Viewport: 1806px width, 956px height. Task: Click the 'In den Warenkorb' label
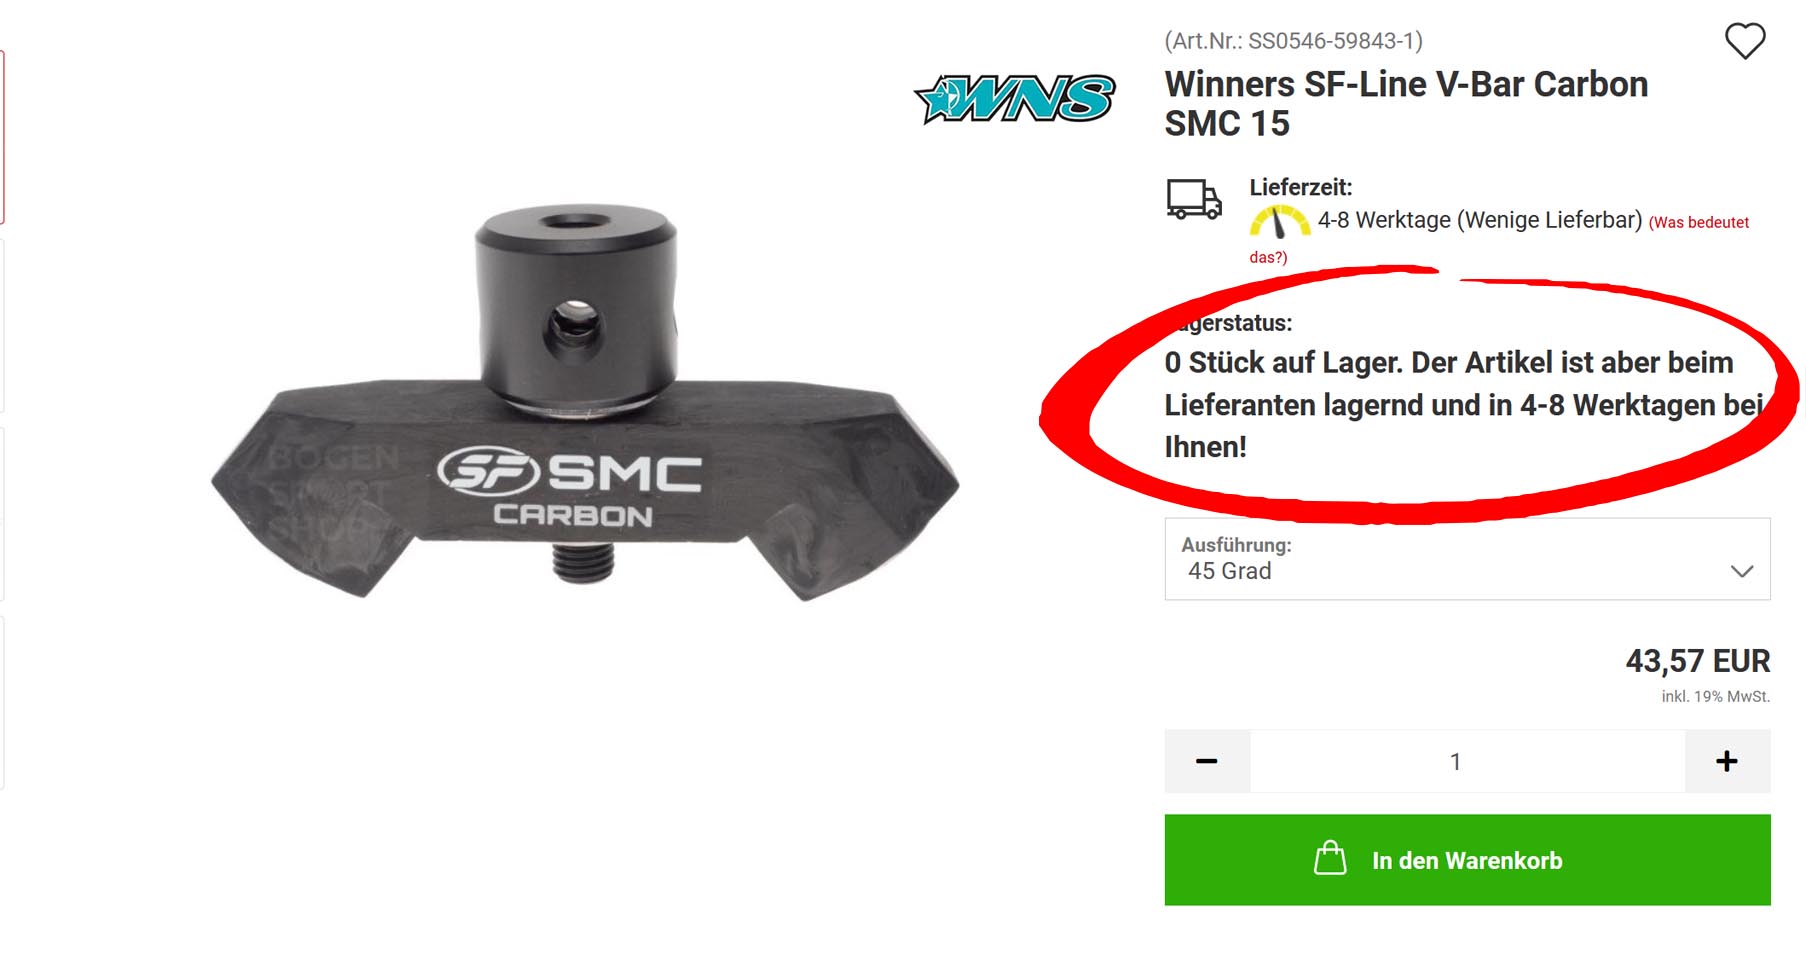point(1467,861)
